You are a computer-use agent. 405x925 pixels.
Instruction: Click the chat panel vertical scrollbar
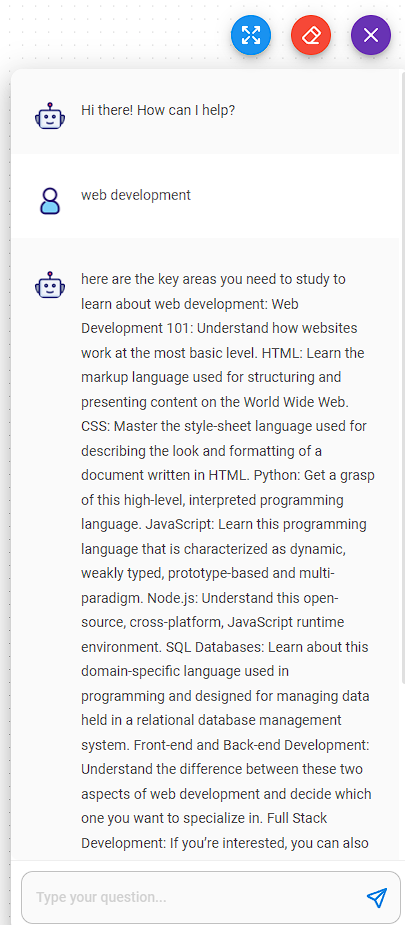tap(403, 378)
